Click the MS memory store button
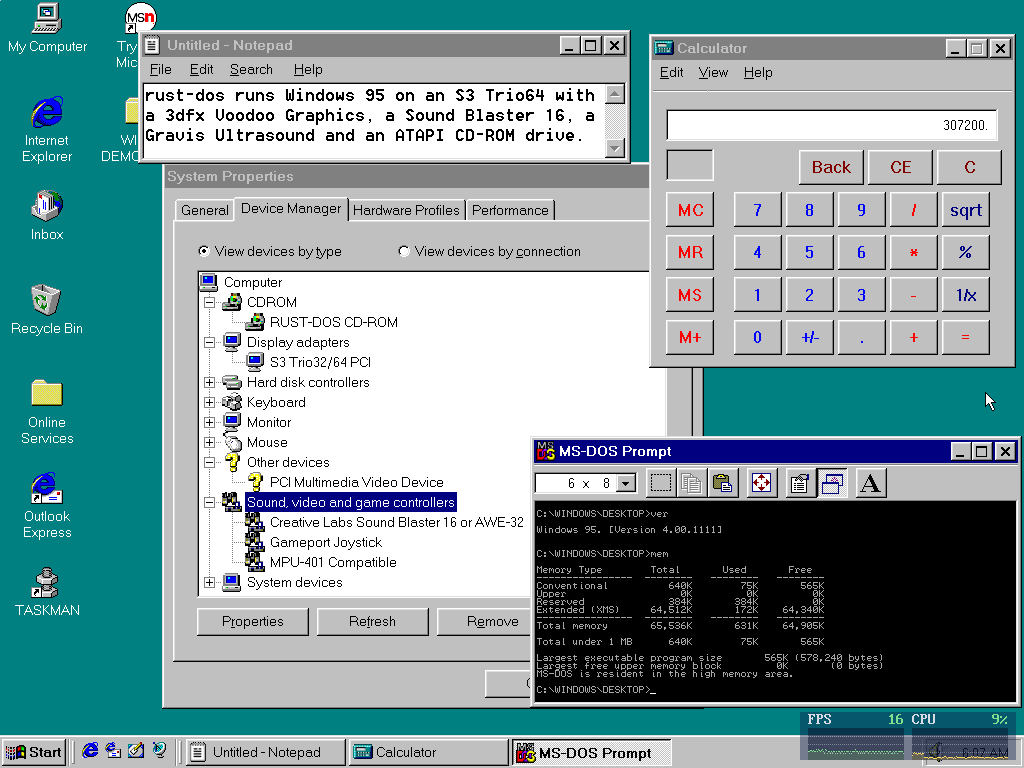 690,295
